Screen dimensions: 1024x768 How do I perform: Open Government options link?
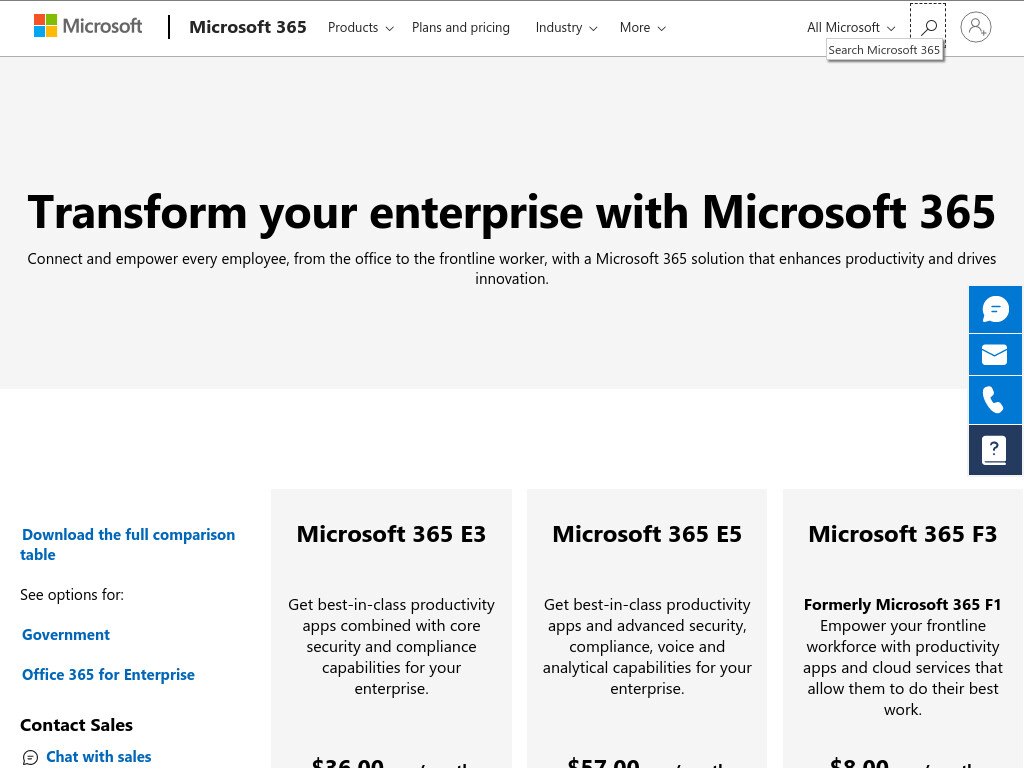66,635
